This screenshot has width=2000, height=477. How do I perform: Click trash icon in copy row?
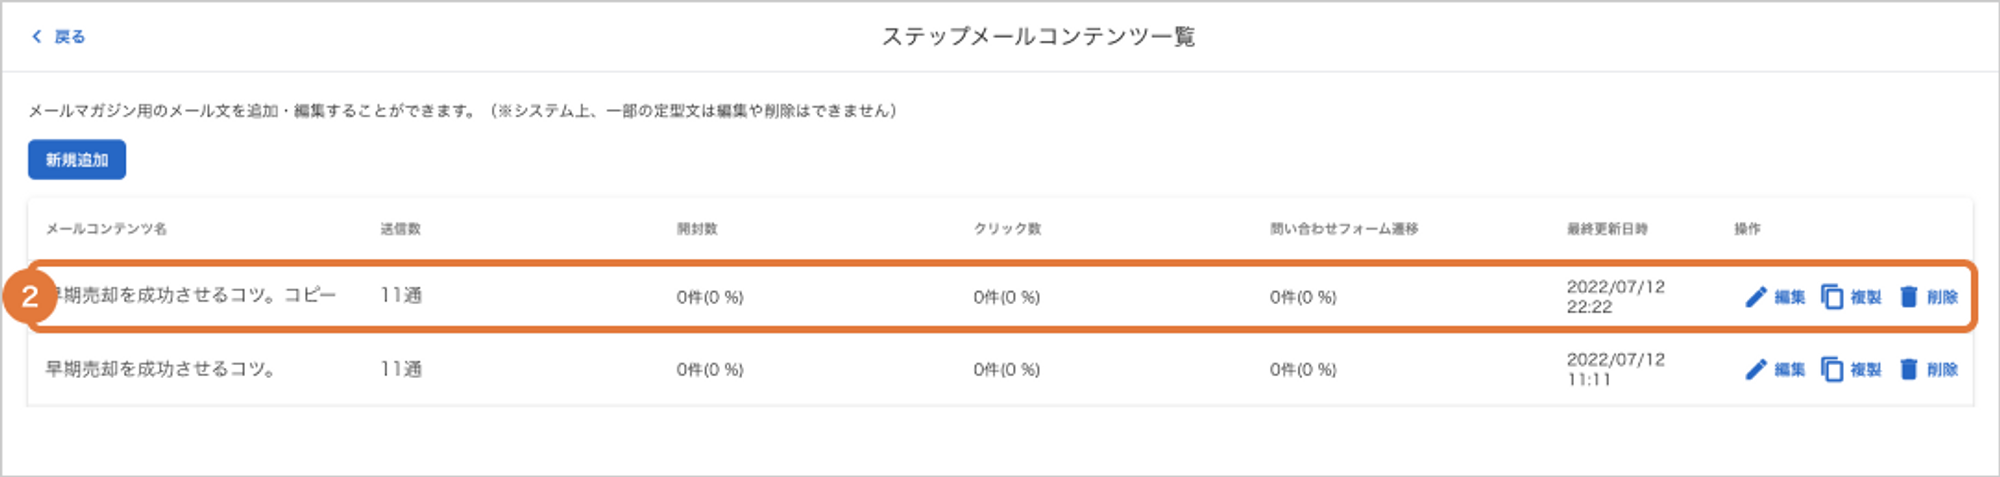point(1908,297)
